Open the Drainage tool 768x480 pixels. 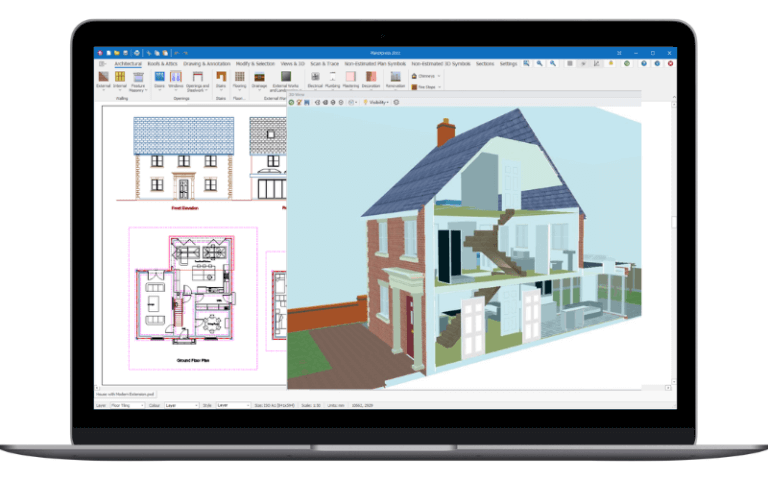click(x=259, y=80)
